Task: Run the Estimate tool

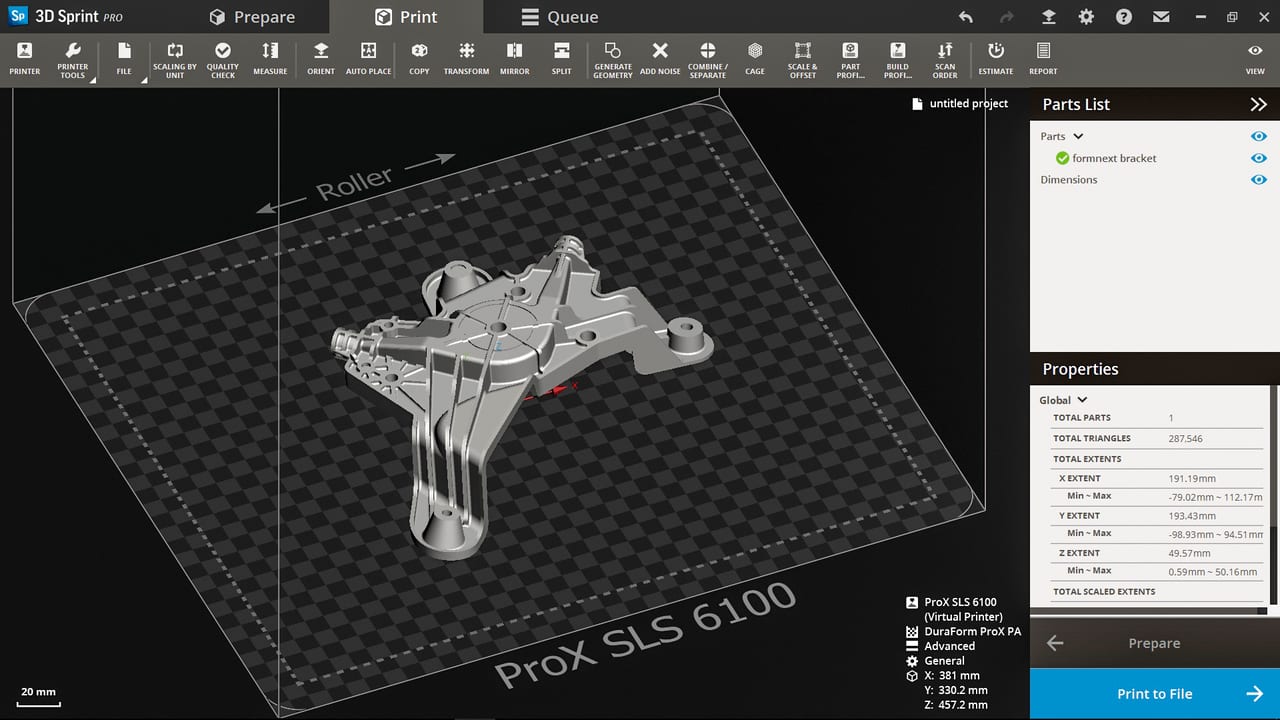Action: [x=995, y=58]
